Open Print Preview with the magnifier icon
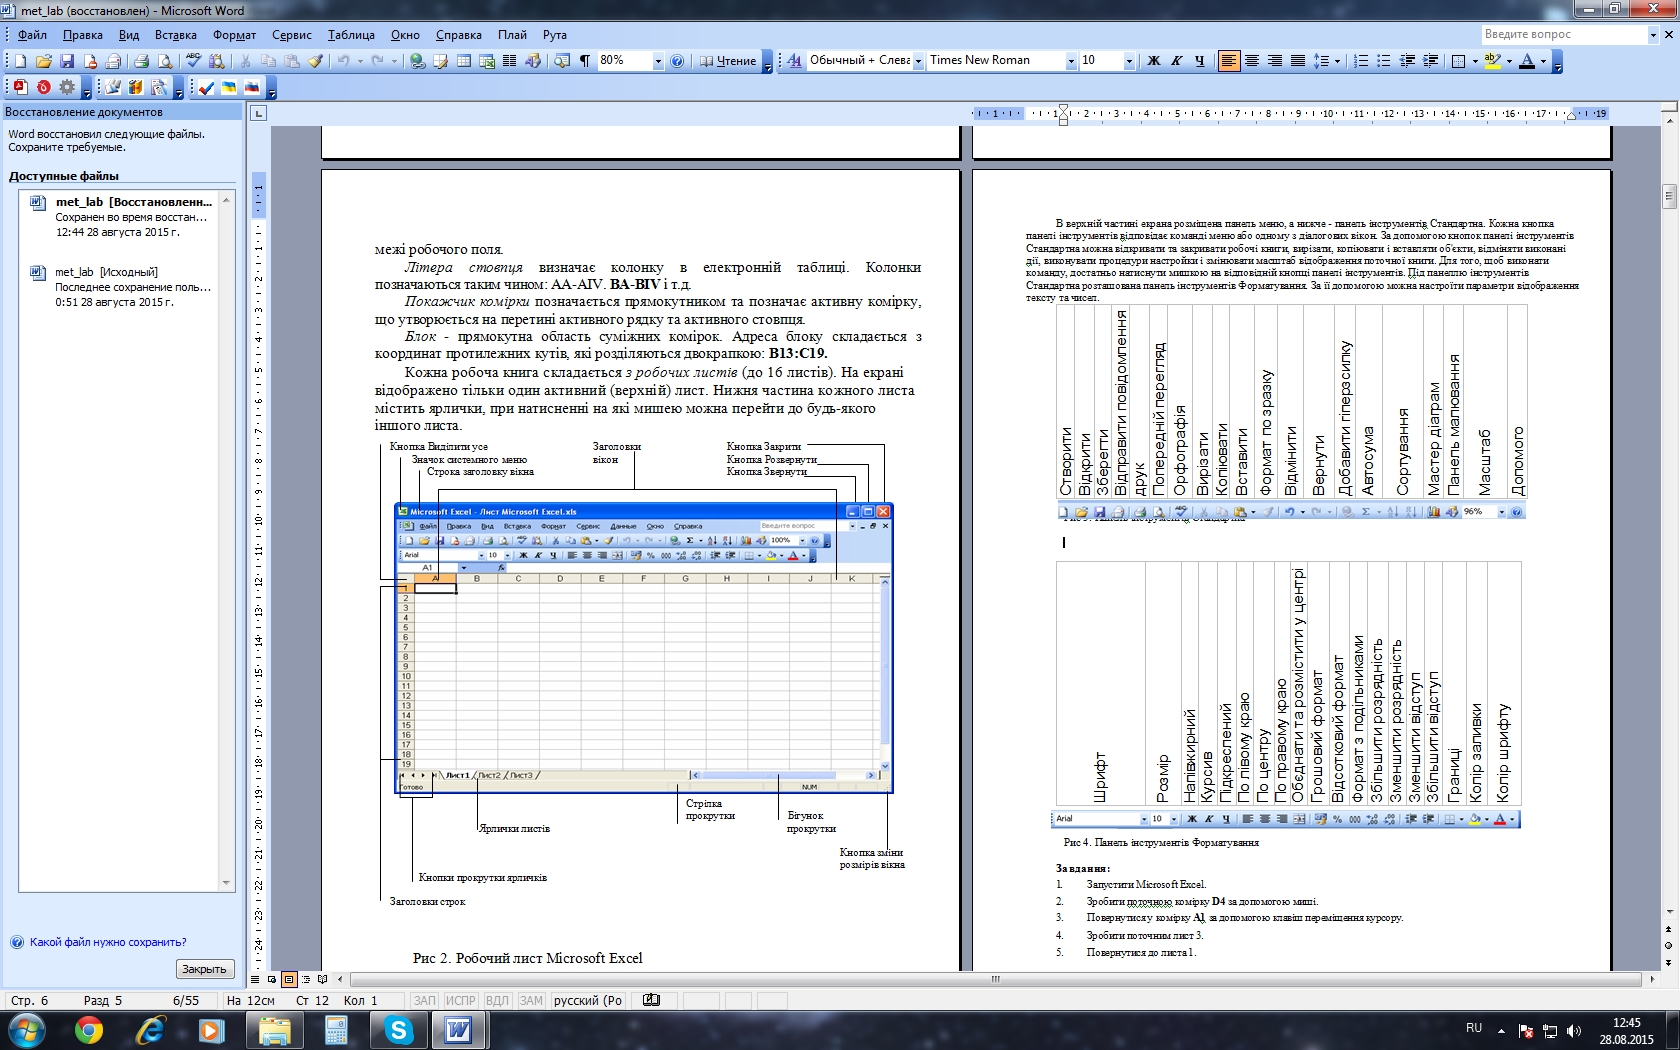The width and height of the screenshot is (1680, 1050). [x=165, y=61]
